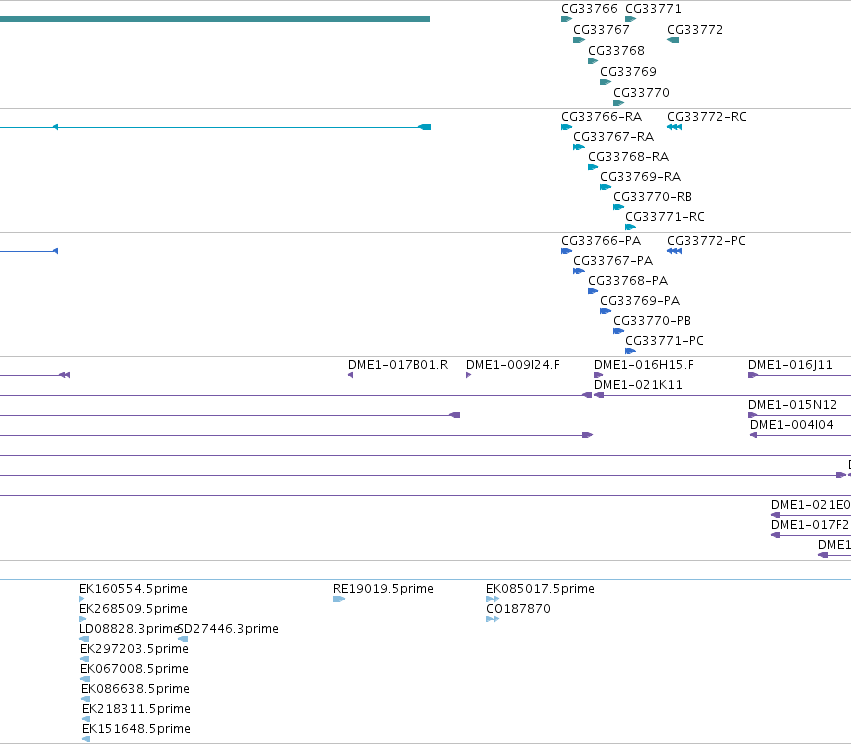Click the CG33766-RA transcript label
Image resolution: width=851 pixels, height=744 pixels.
601,117
